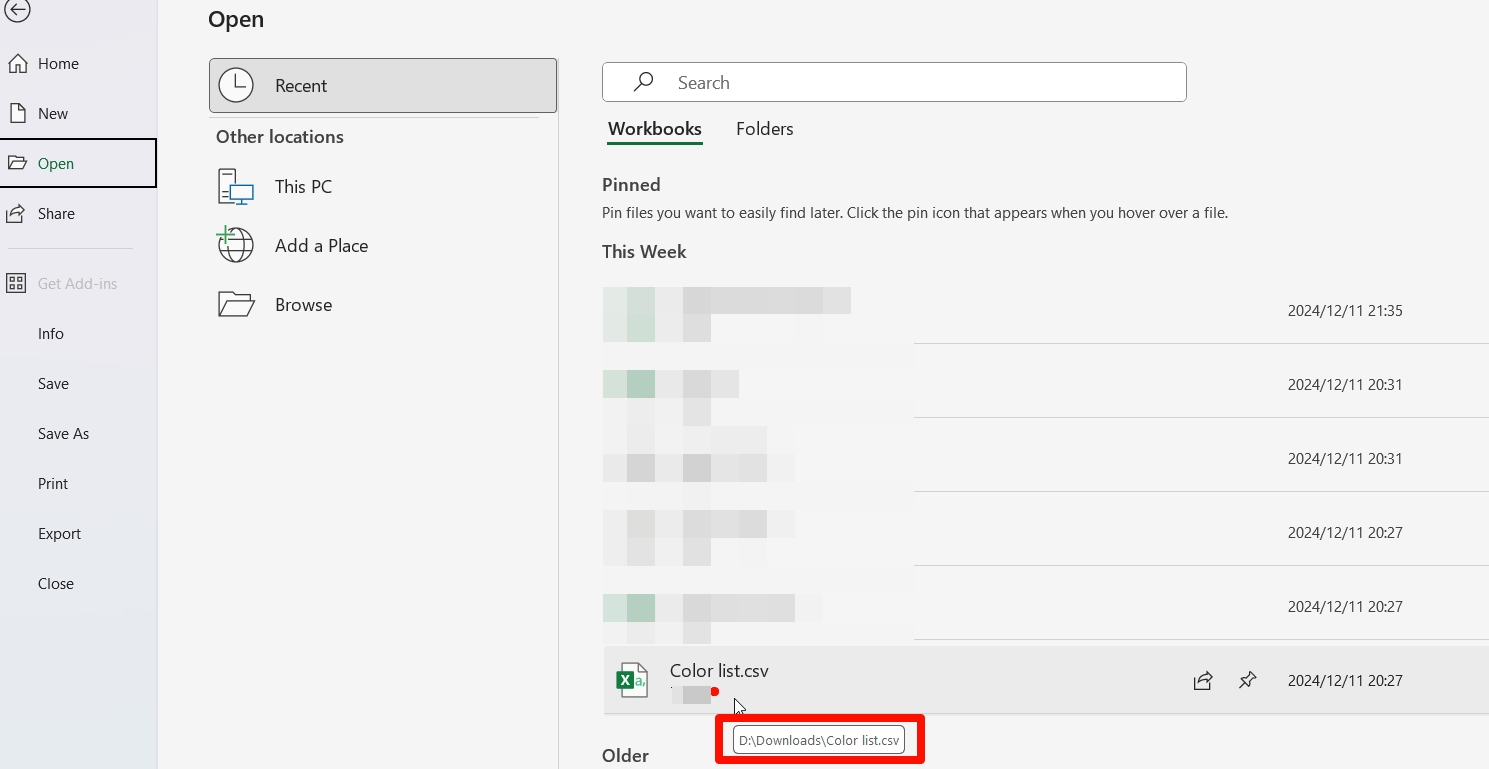
Task: Click the Recent clock icon
Action: [x=236, y=86]
